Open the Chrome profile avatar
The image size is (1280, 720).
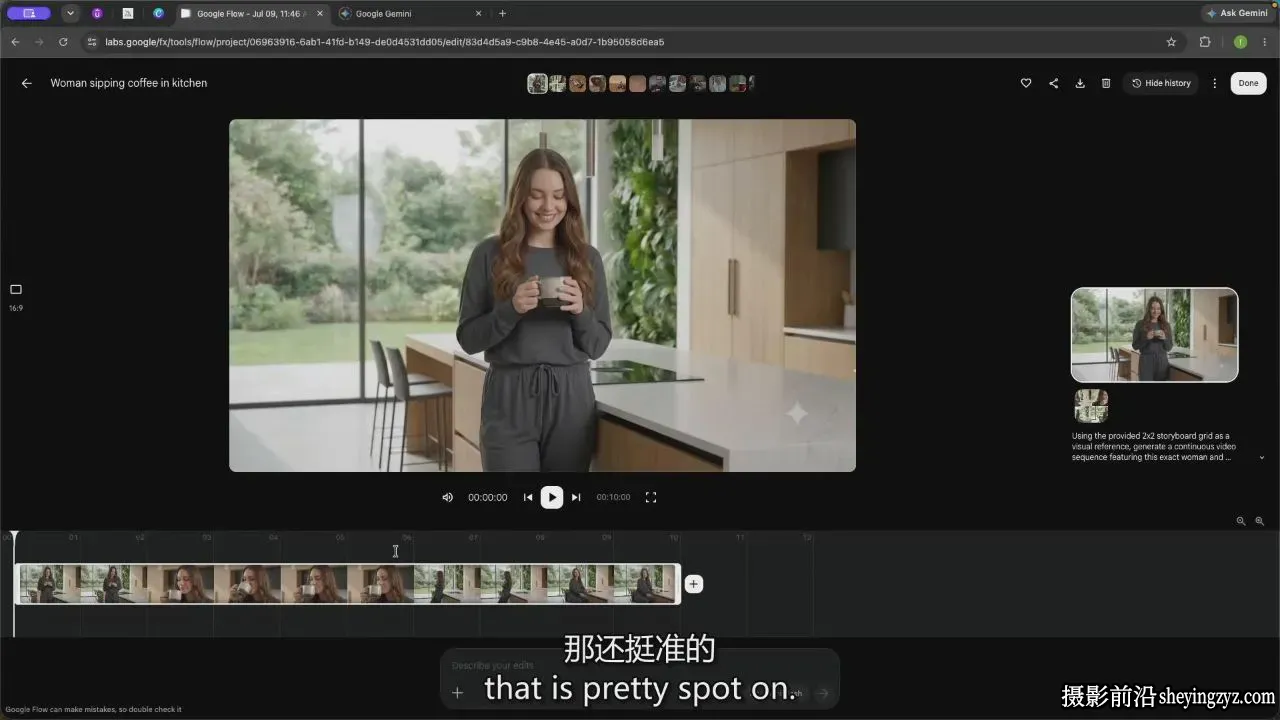coord(1240,42)
